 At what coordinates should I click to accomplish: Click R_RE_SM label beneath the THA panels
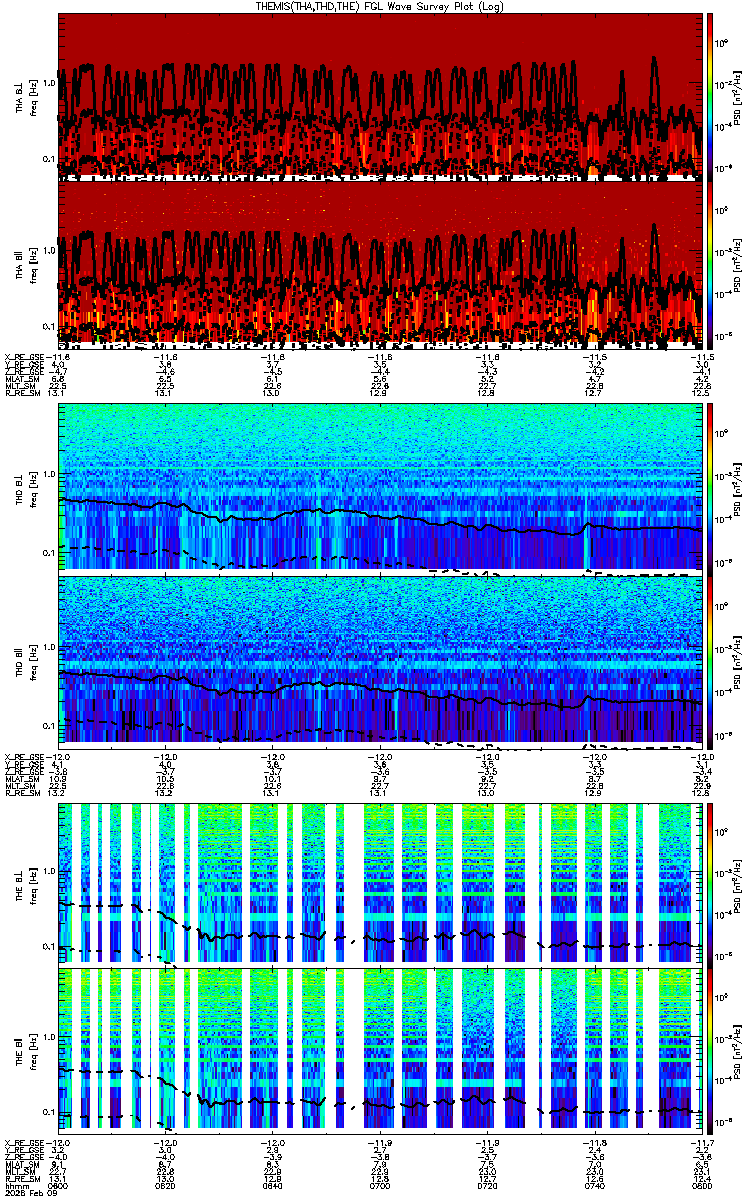tap(22, 393)
